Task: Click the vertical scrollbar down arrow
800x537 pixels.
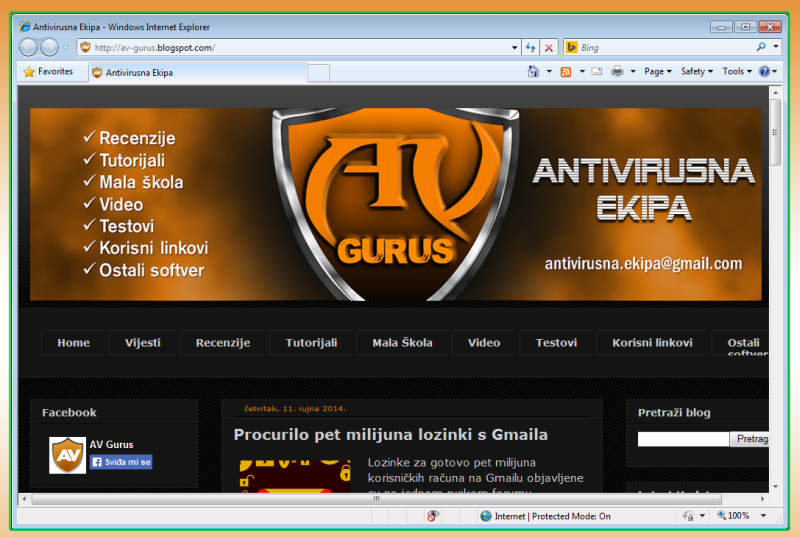Action: pyautogui.click(x=776, y=487)
